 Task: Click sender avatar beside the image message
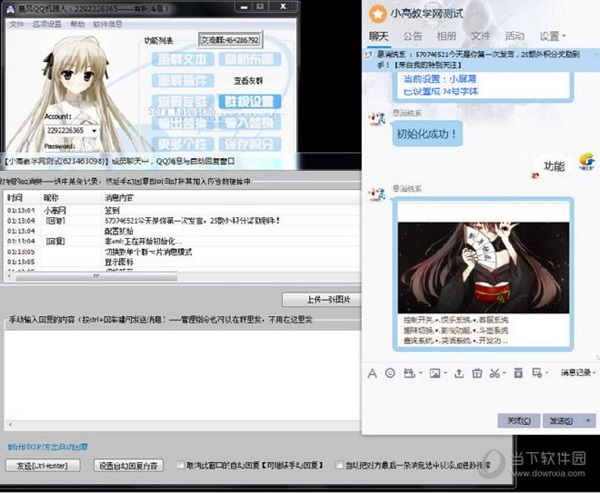(377, 194)
